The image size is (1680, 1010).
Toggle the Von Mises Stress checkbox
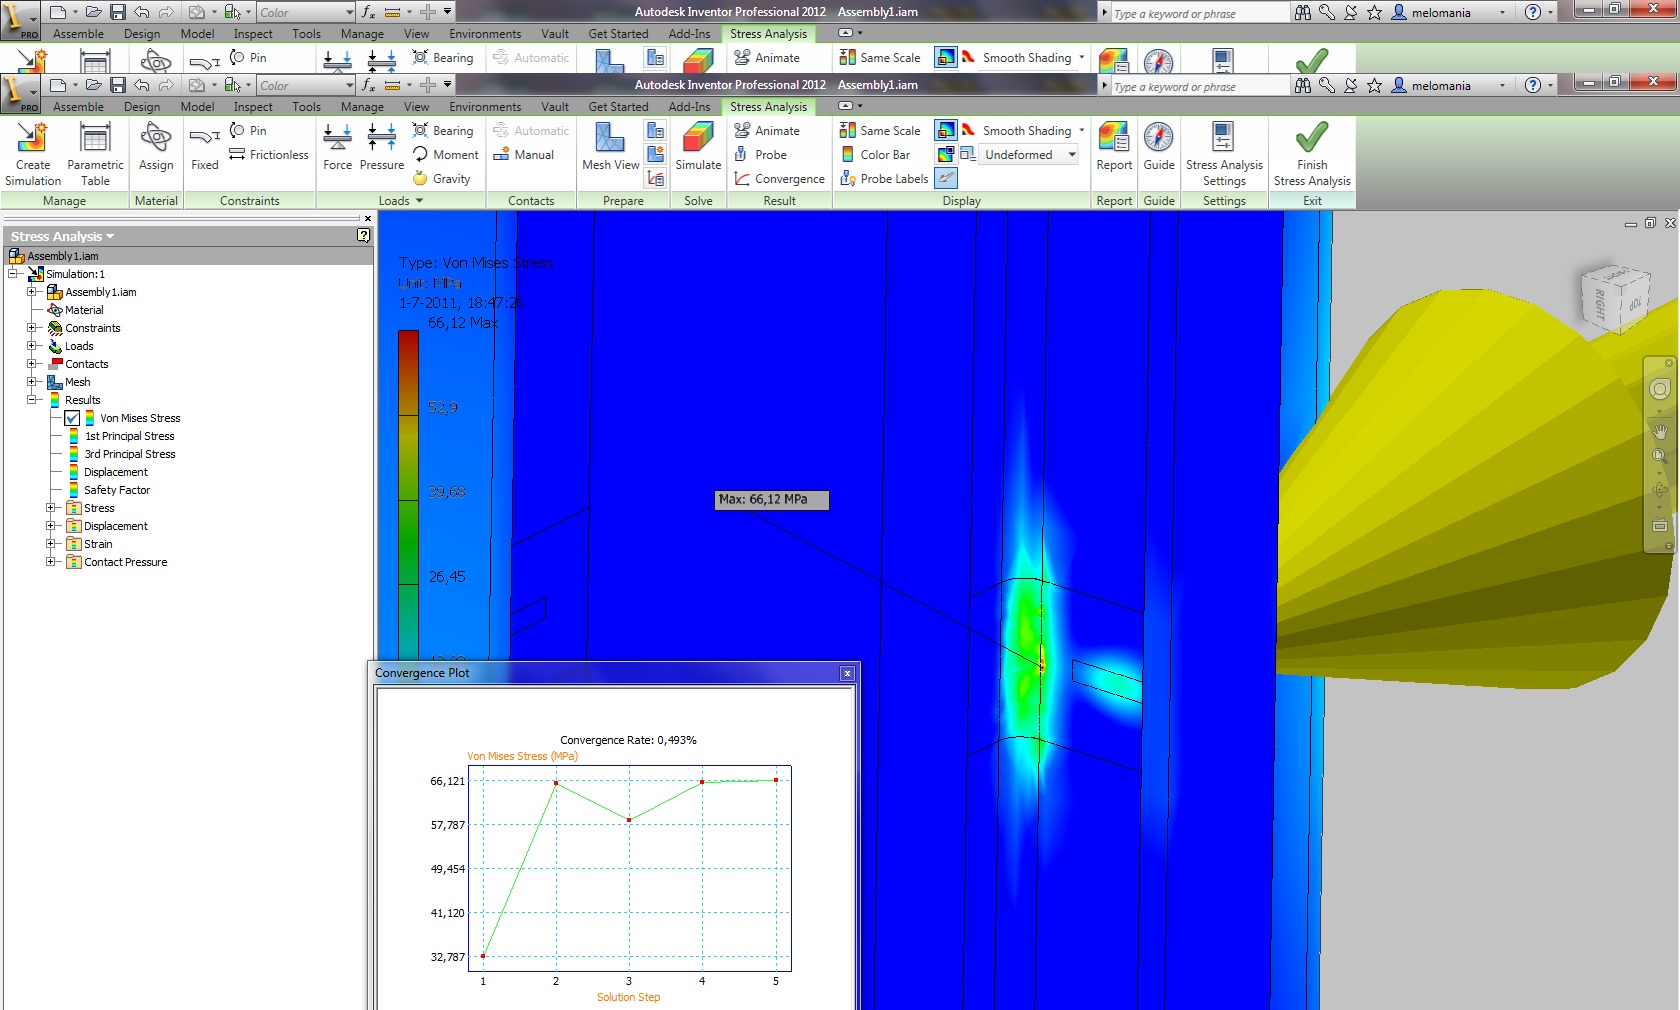(x=73, y=418)
